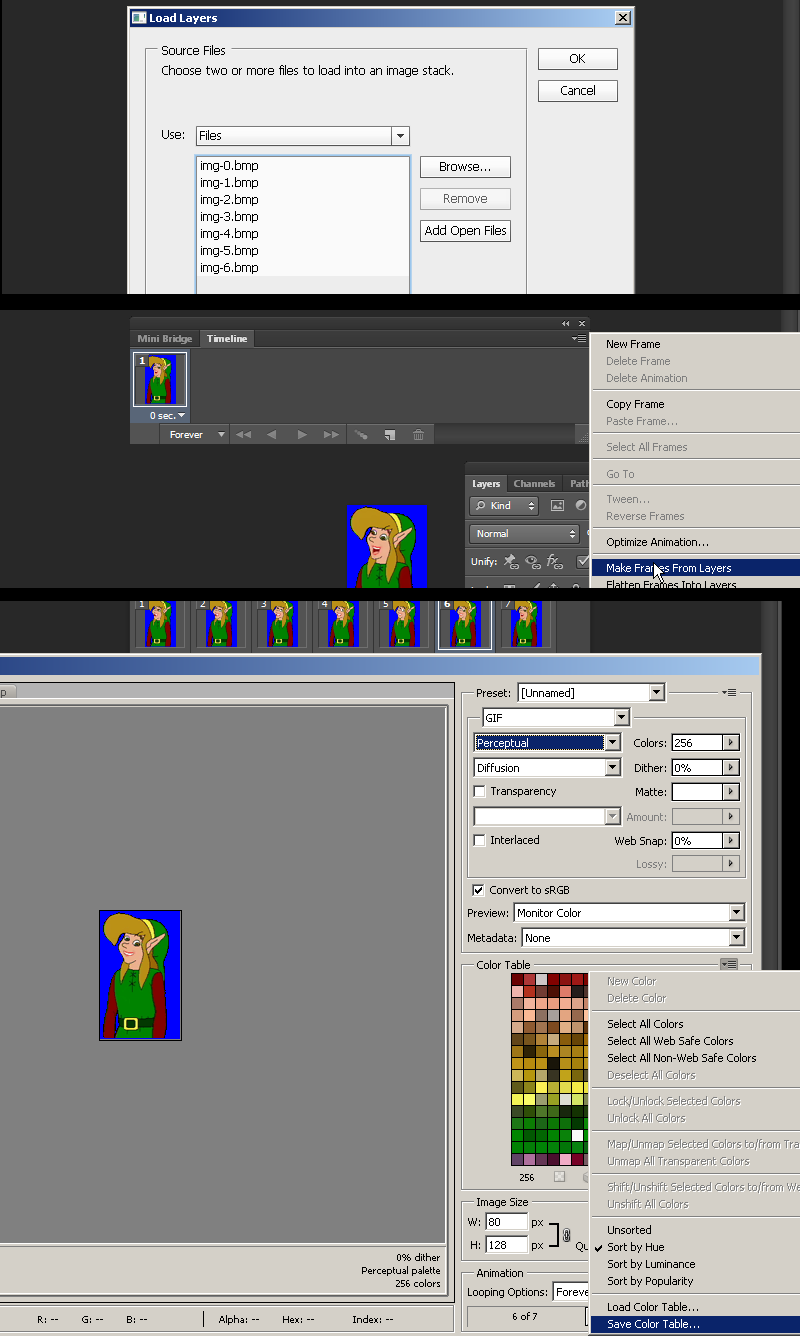Click the pixel layer filter icon in Layers
Image resolution: width=800 pixels, height=1336 pixels.
[x=558, y=506]
